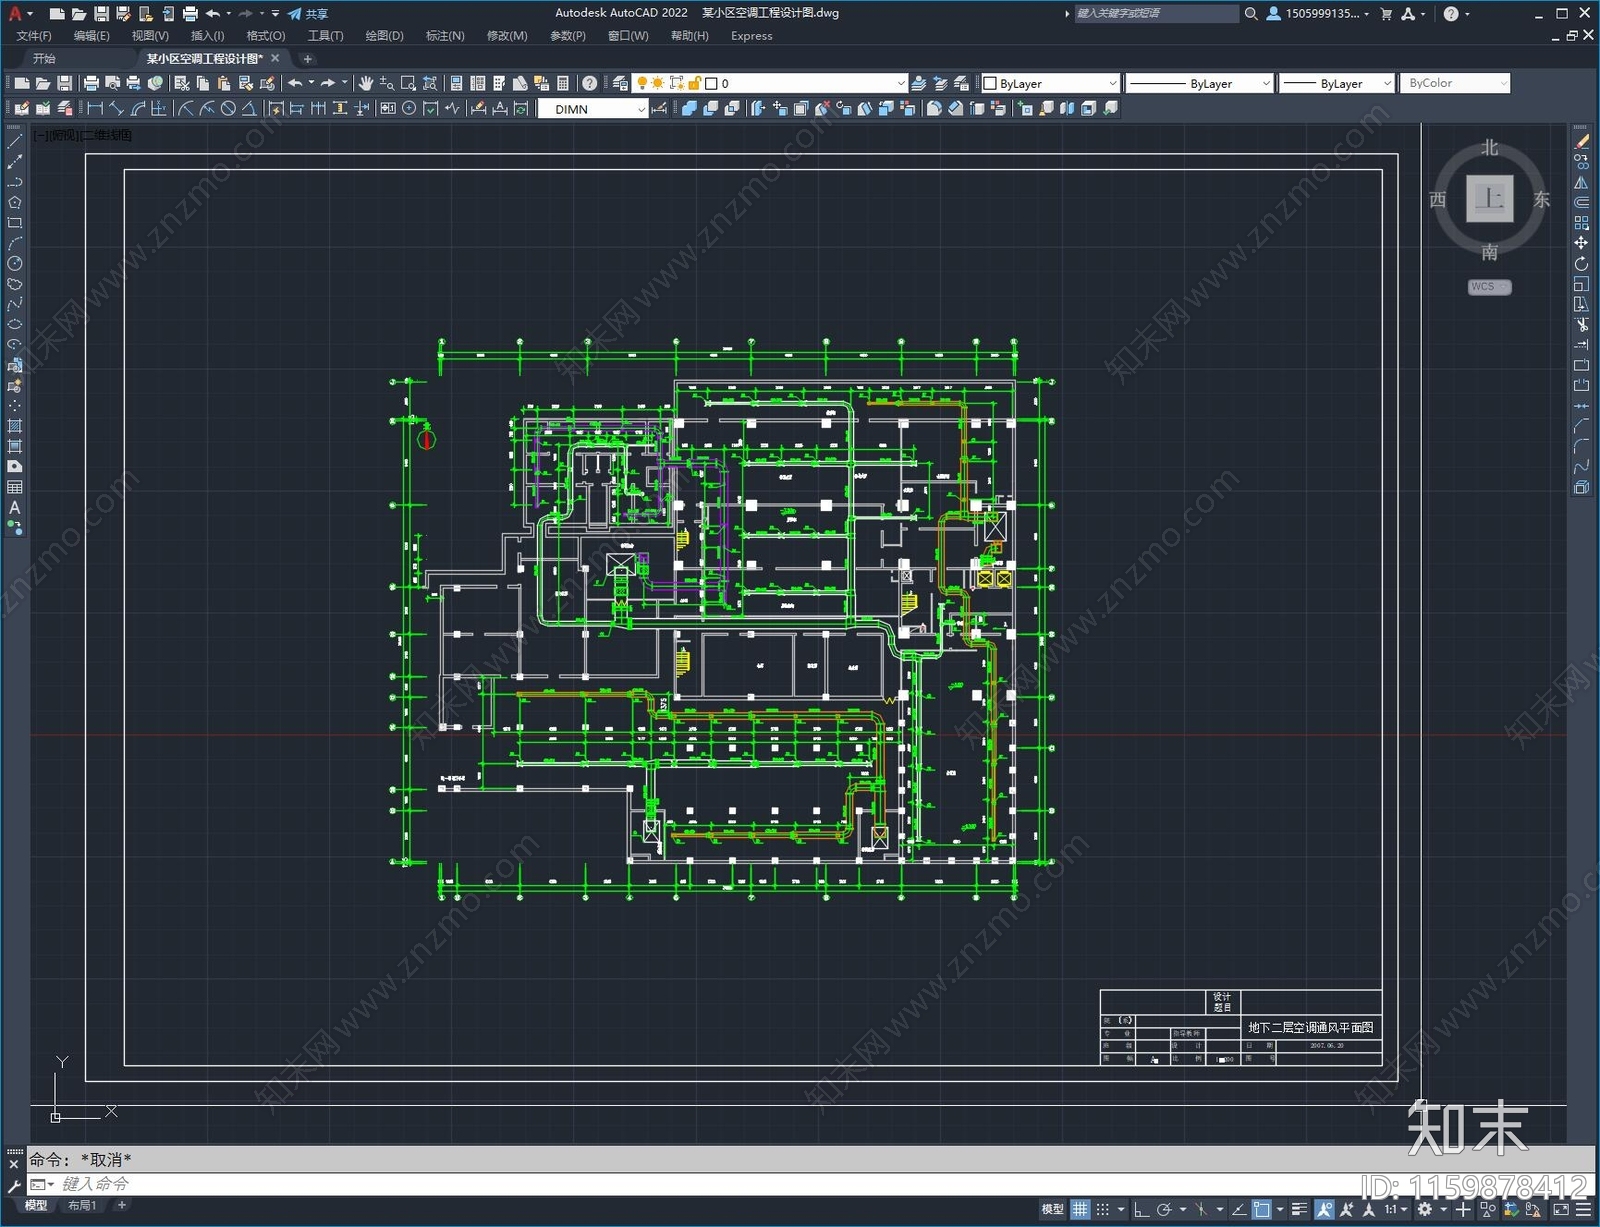Click the Share paper plane icon

coord(295,14)
